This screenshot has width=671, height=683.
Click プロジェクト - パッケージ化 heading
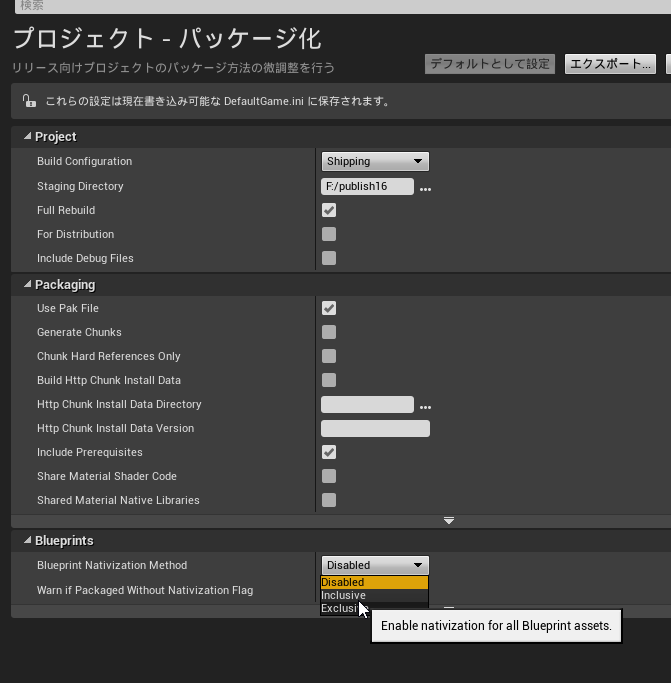point(167,38)
